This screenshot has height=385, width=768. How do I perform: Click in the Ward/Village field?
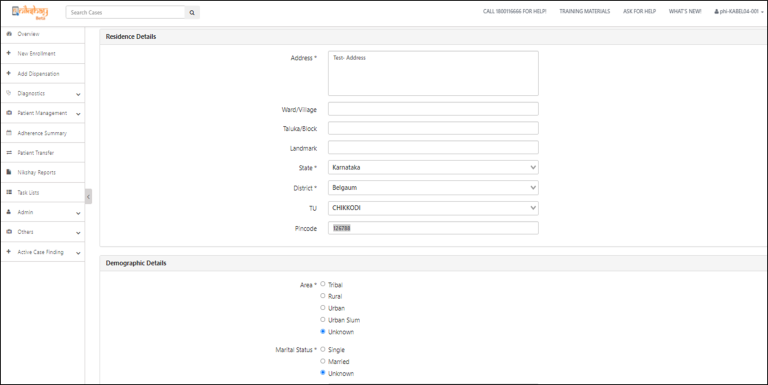(433, 109)
